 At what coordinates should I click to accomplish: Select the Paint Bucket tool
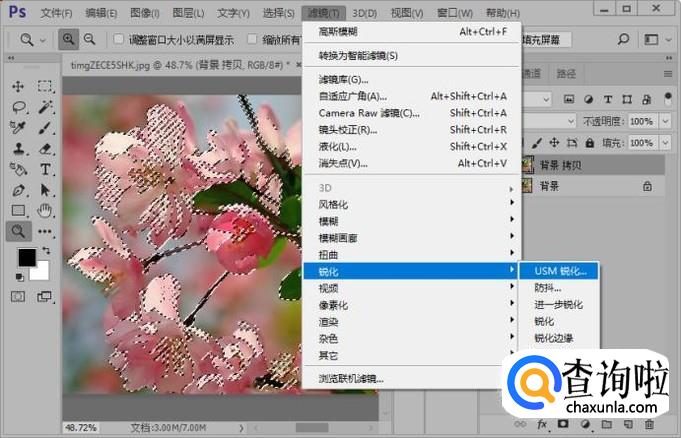tap(18, 169)
